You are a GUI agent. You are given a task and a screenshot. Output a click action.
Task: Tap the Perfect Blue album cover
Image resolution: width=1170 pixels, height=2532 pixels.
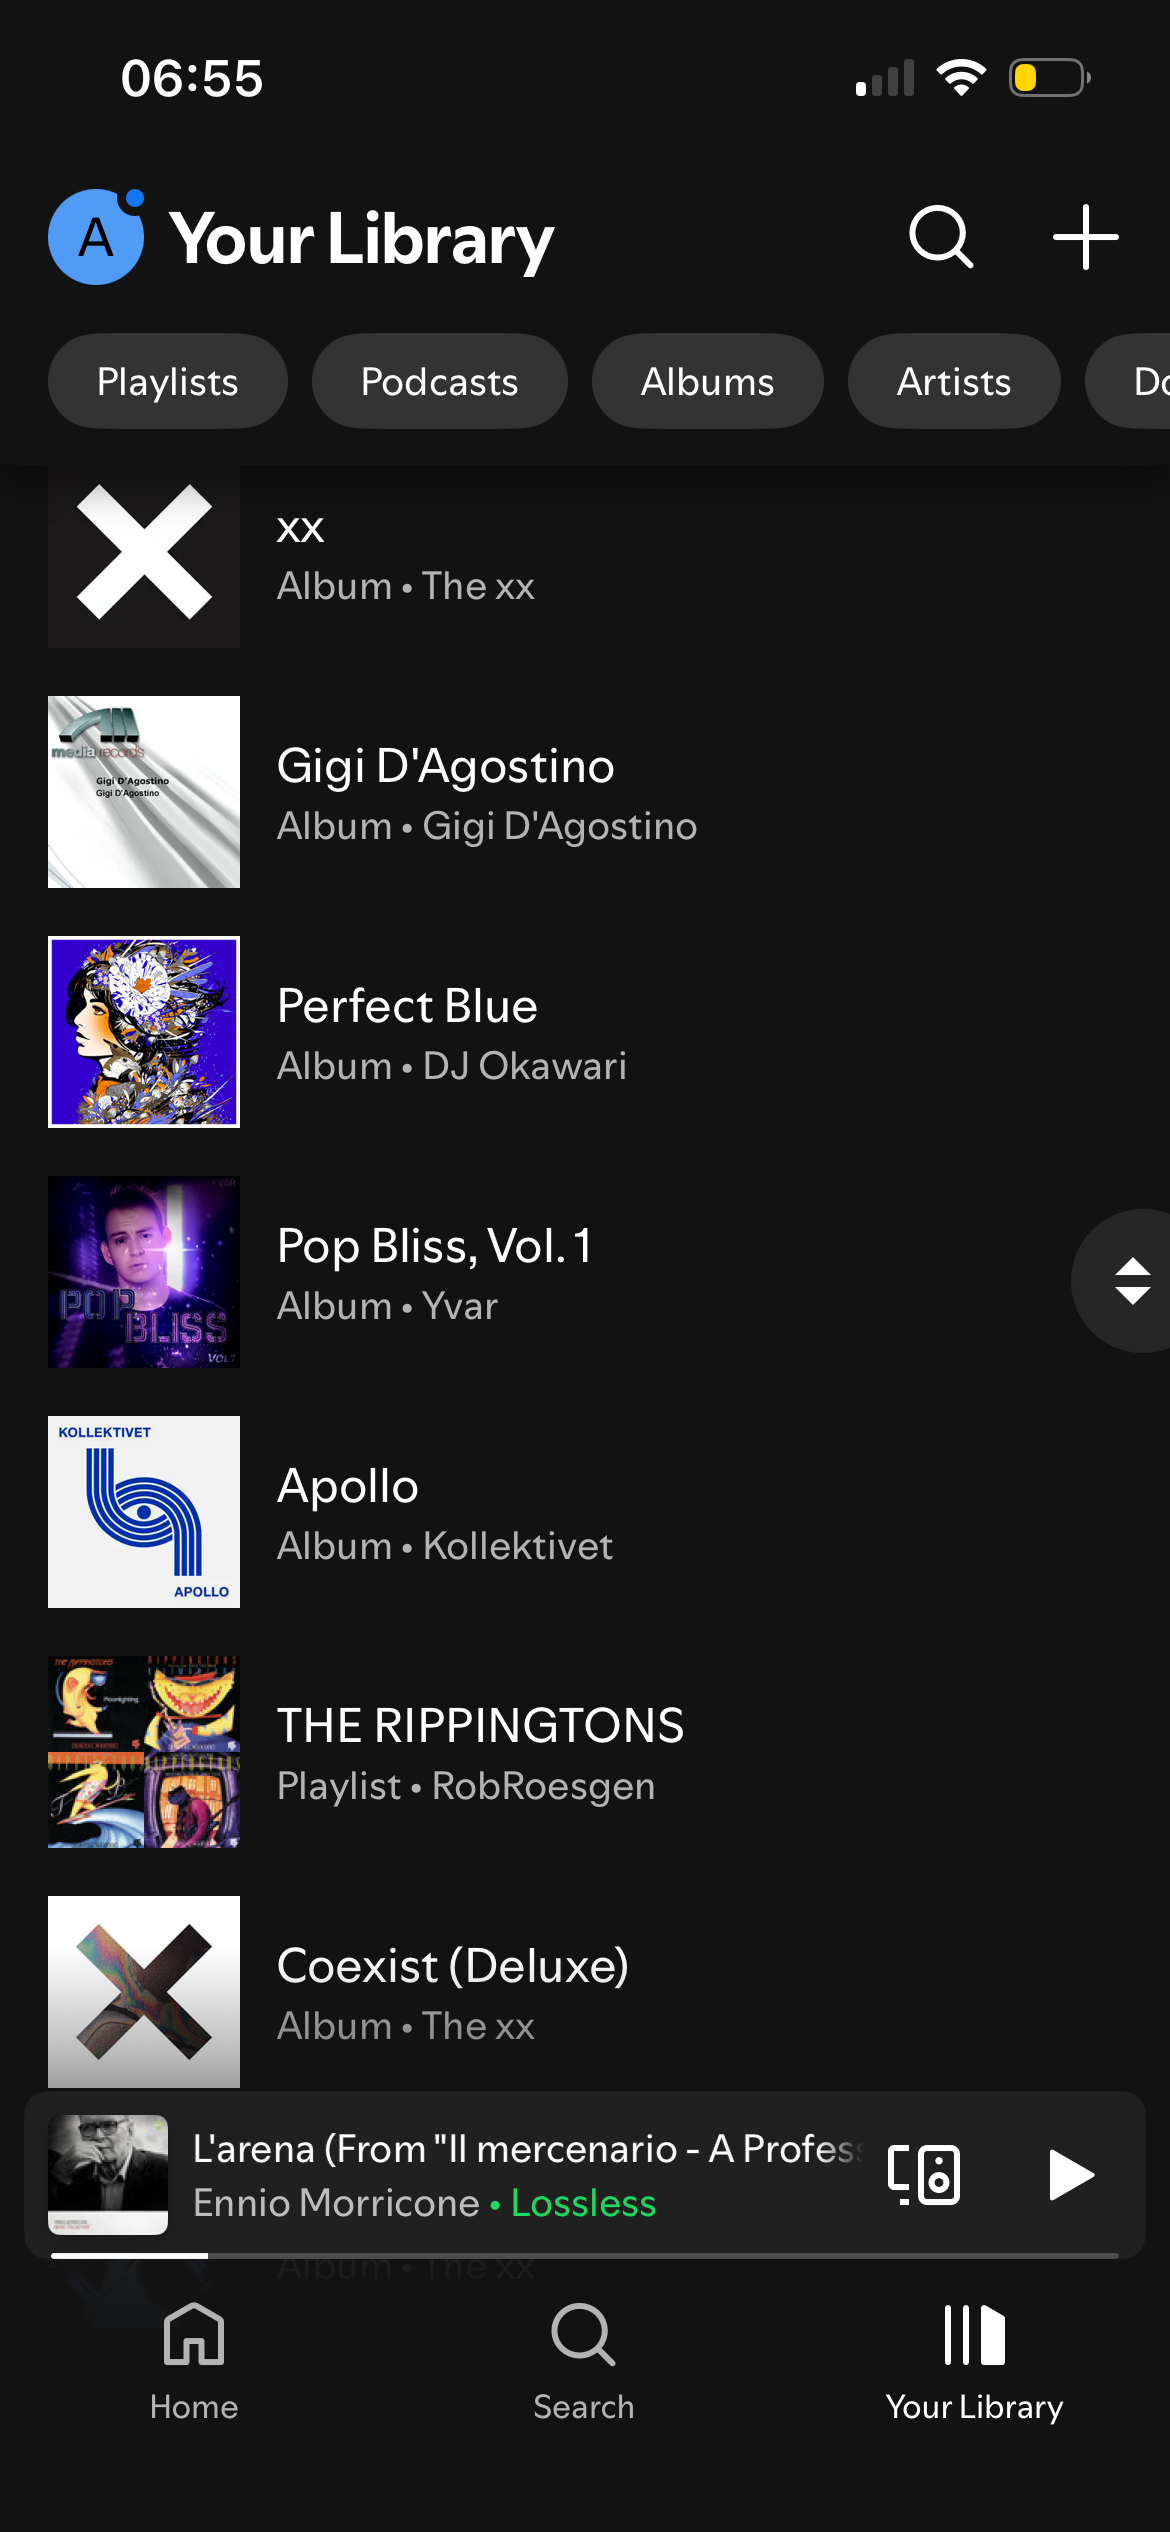(x=144, y=1032)
